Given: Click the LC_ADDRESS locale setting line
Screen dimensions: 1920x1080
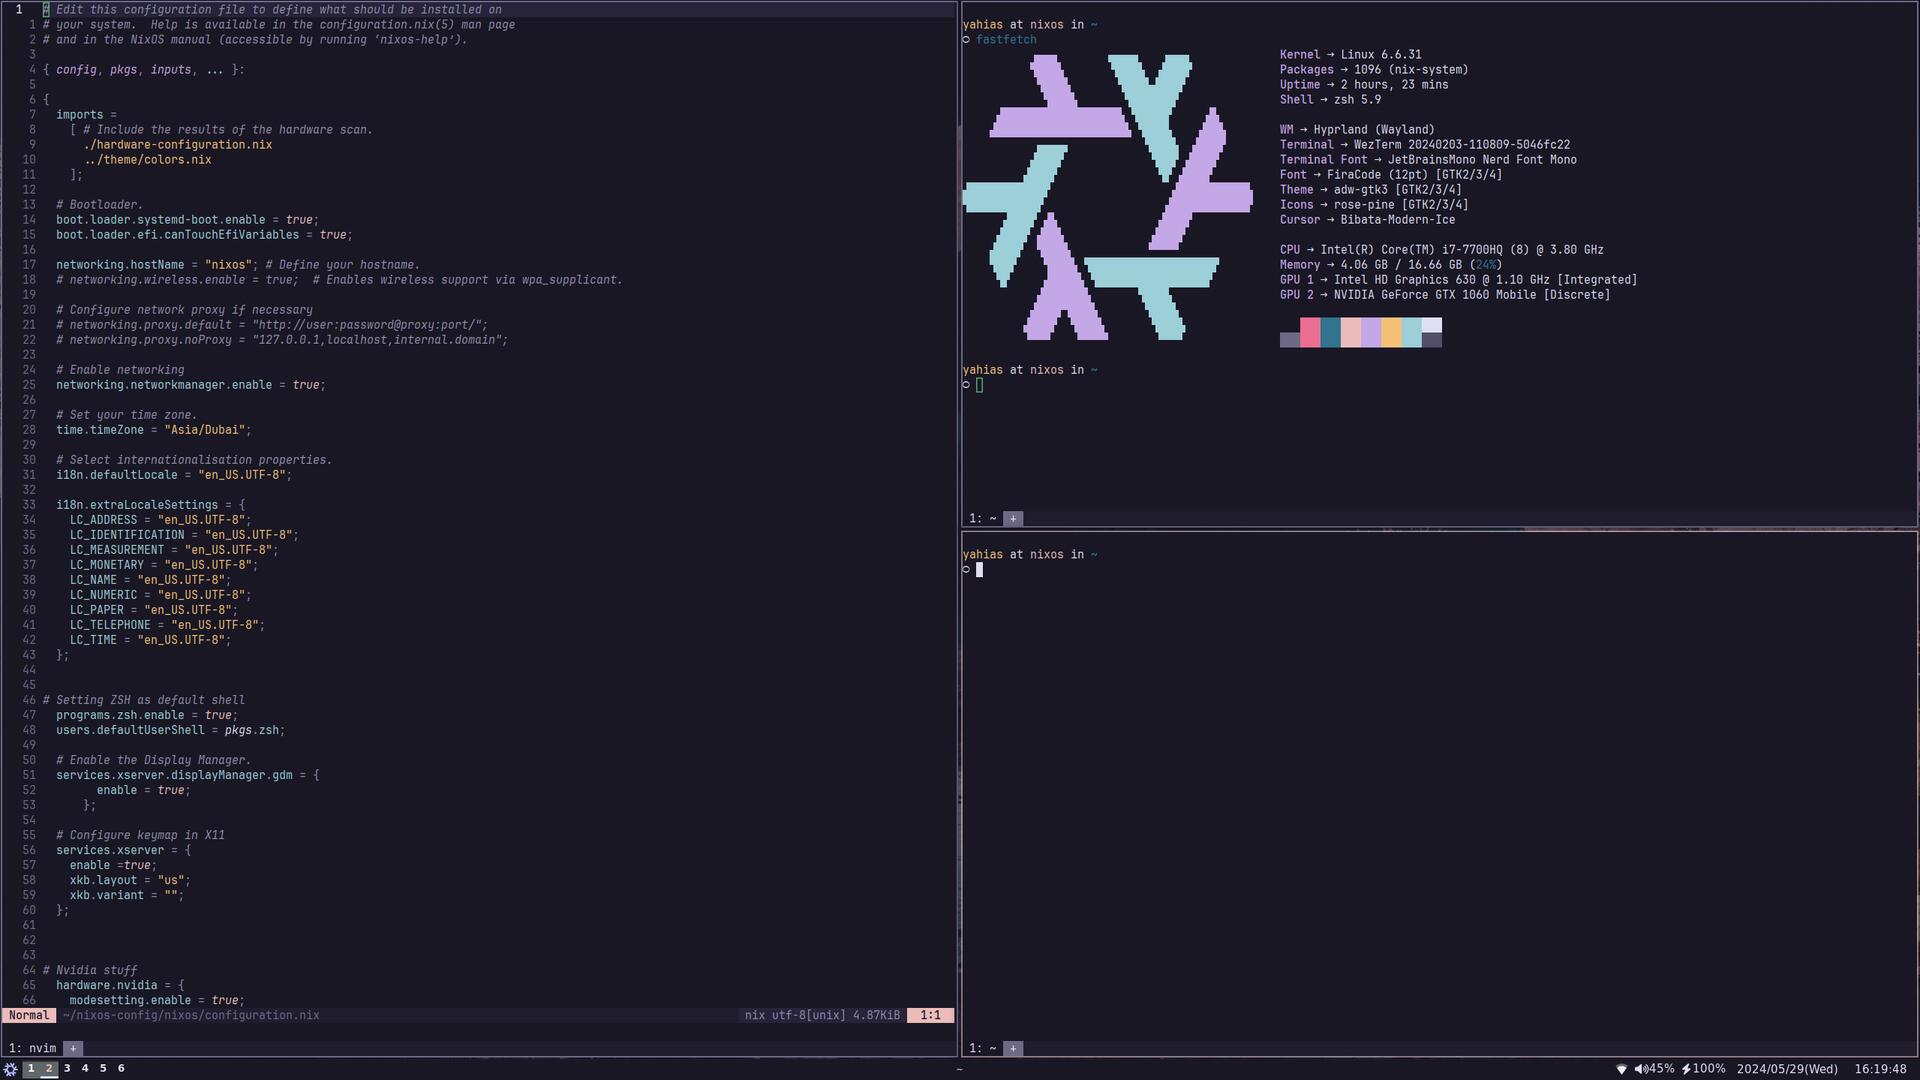Looking at the screenshot, I should (x=160, y=520).
